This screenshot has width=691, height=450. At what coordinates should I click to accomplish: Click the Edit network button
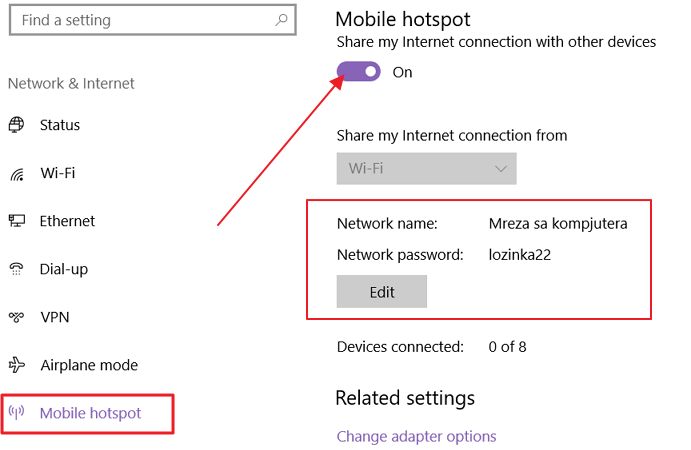coord(382,291)
